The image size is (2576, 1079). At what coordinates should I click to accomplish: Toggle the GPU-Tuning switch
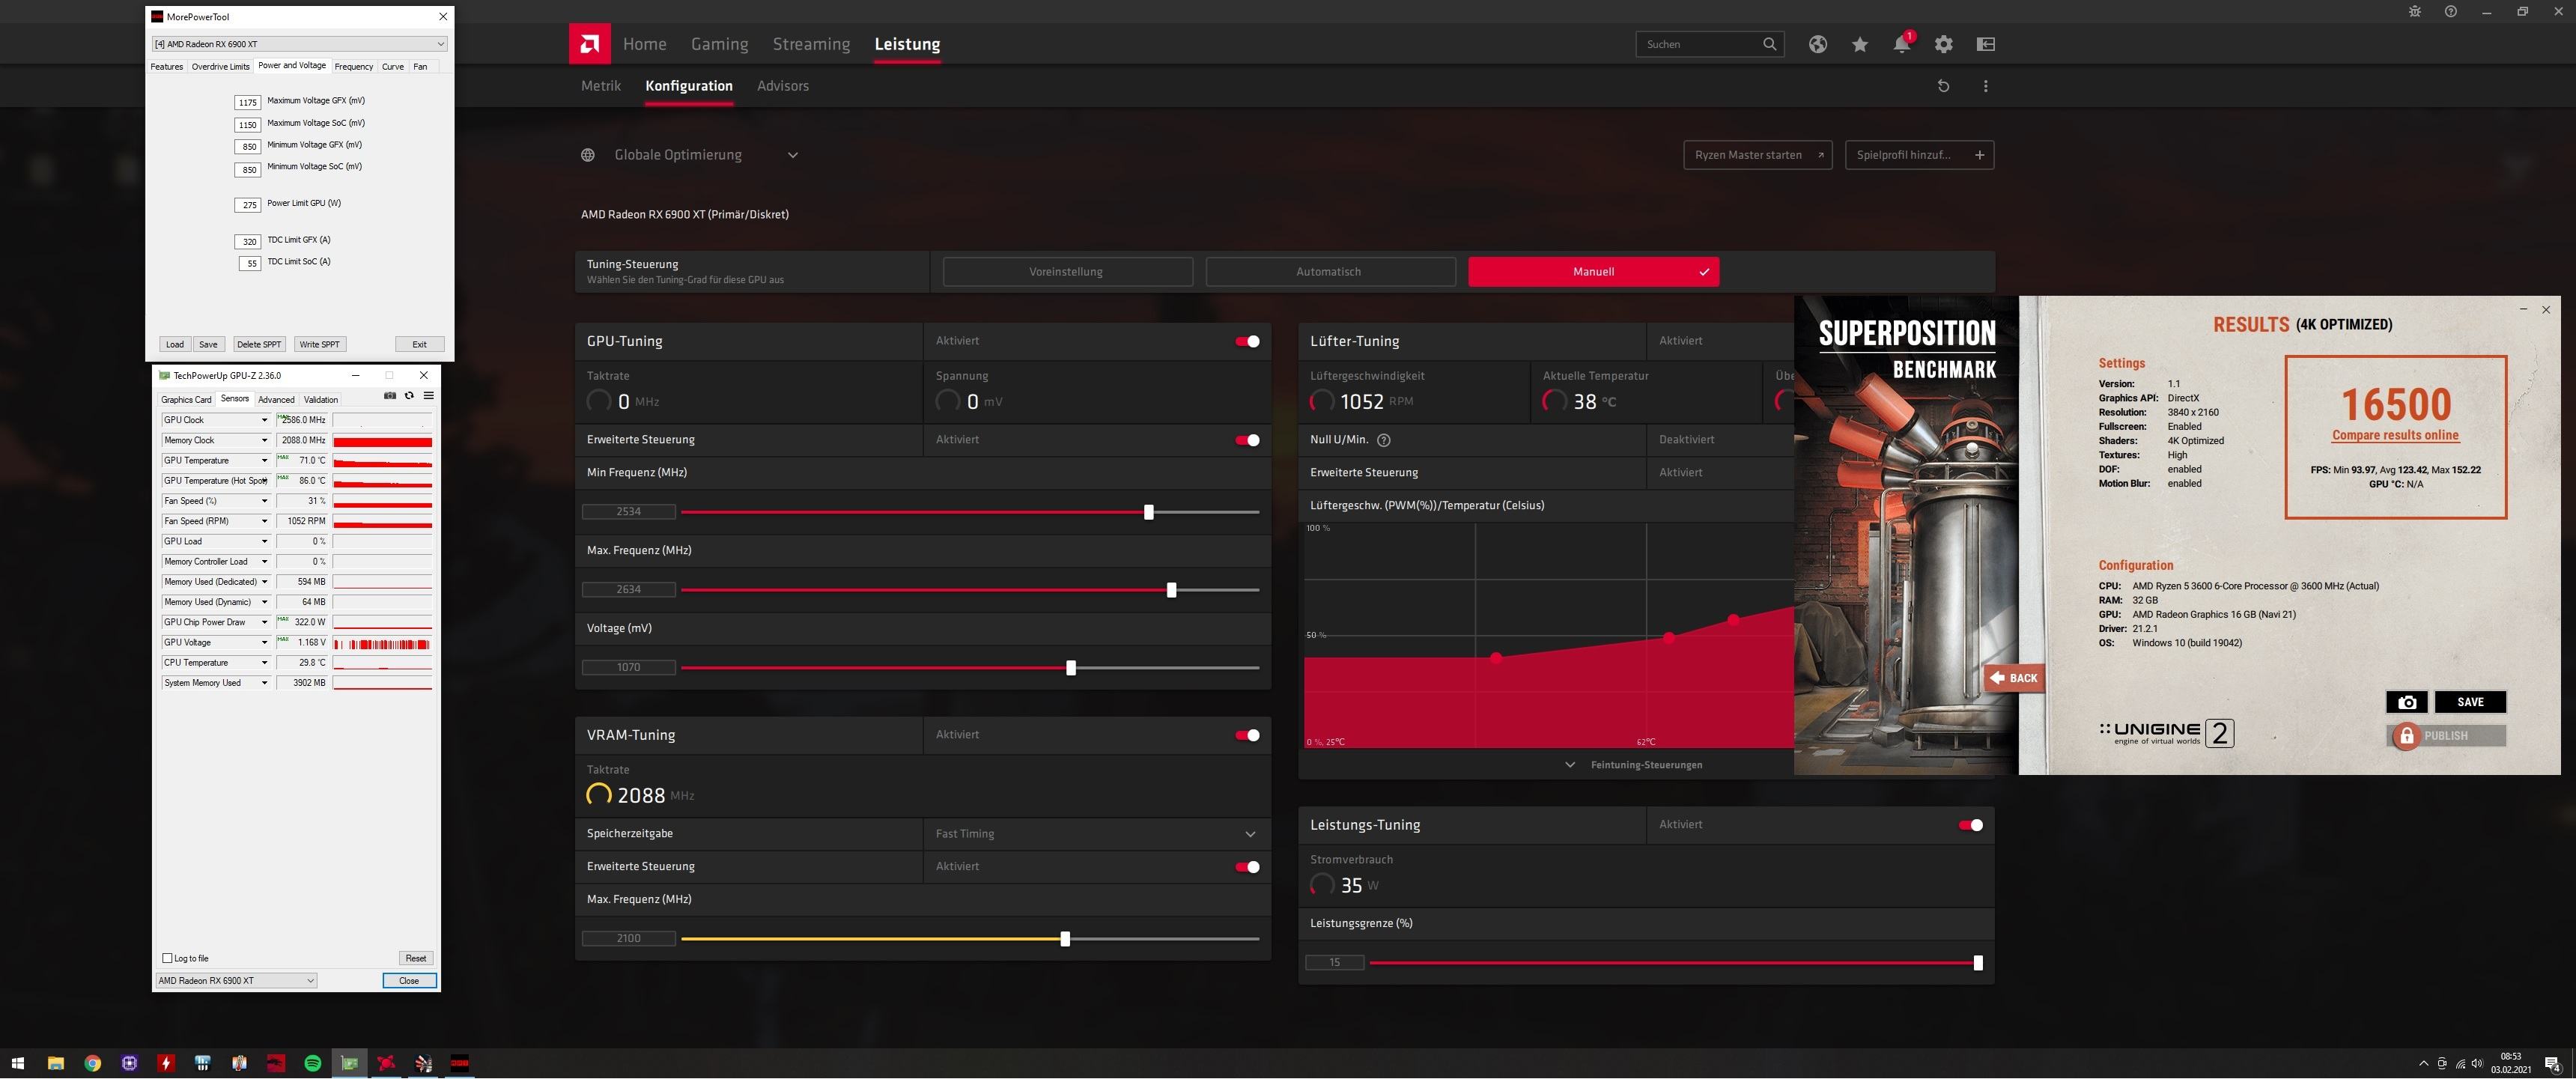click(x=1247, y=342)
